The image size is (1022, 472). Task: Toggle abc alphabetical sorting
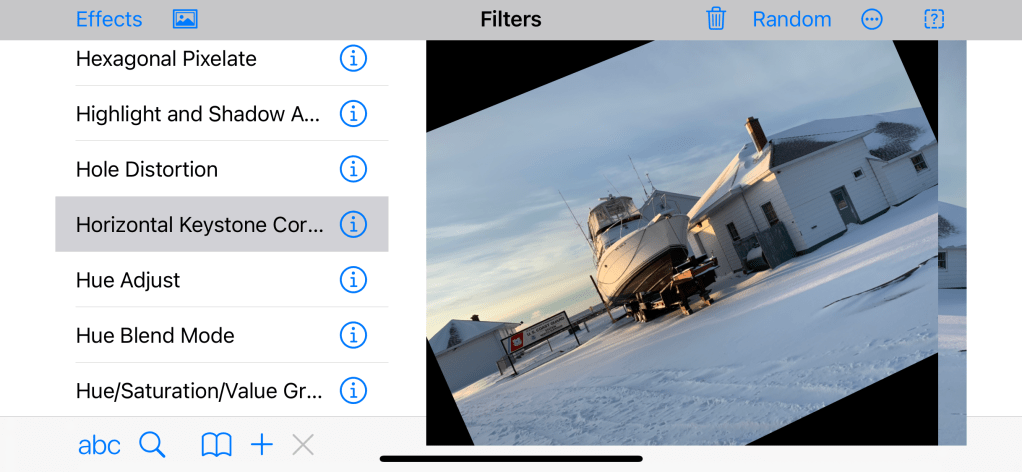pyautogui.click(x=99, y=445)
